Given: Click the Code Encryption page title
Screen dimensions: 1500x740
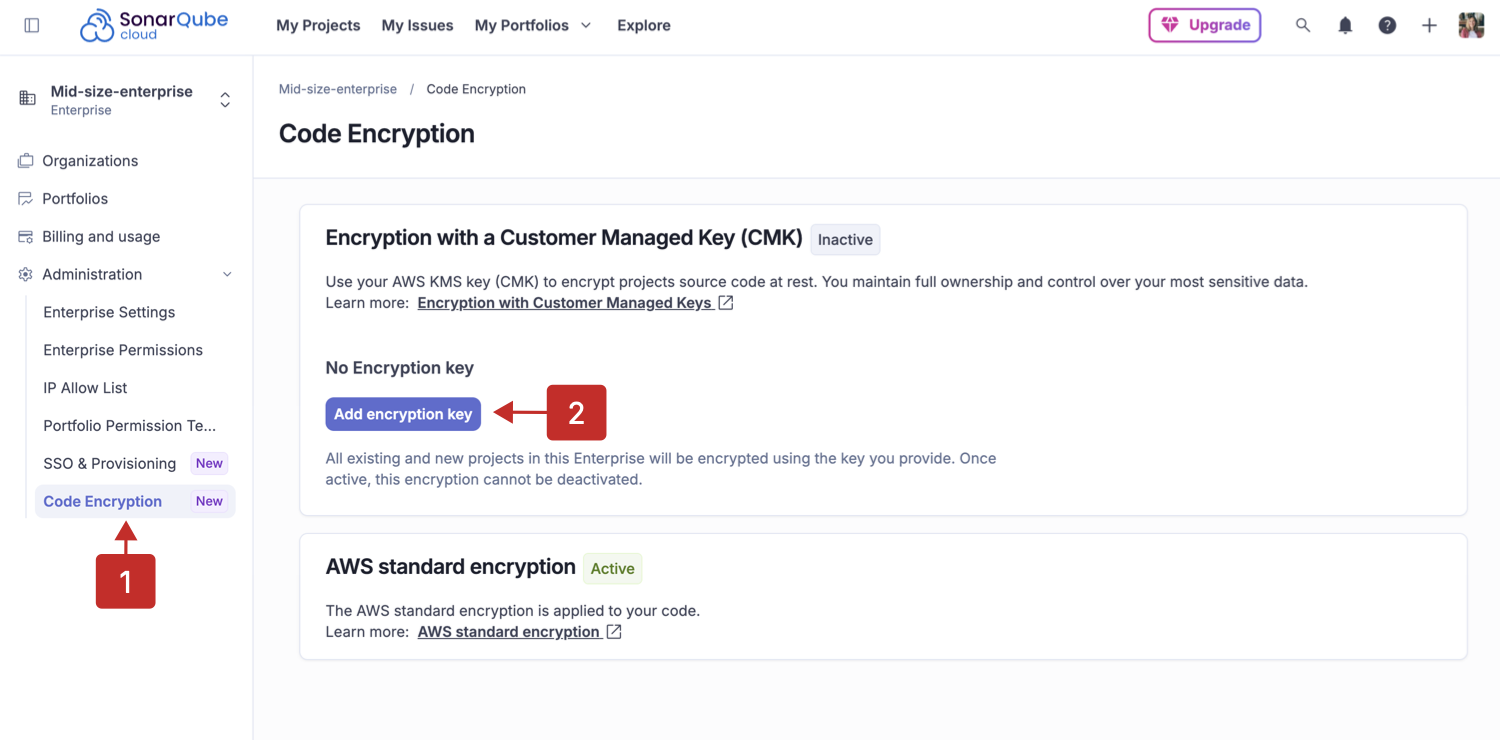Looking at the screenshot, I should (377, 134).
